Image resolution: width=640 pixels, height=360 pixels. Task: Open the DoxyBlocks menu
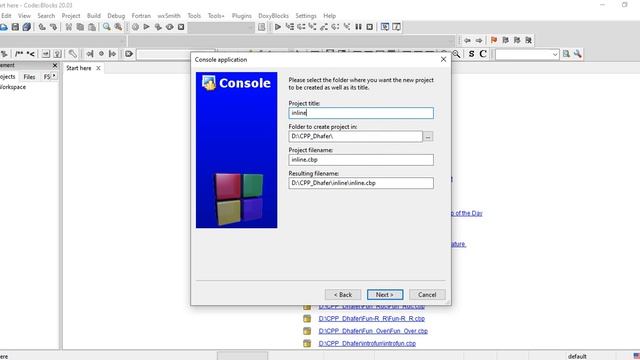point(273,16)
